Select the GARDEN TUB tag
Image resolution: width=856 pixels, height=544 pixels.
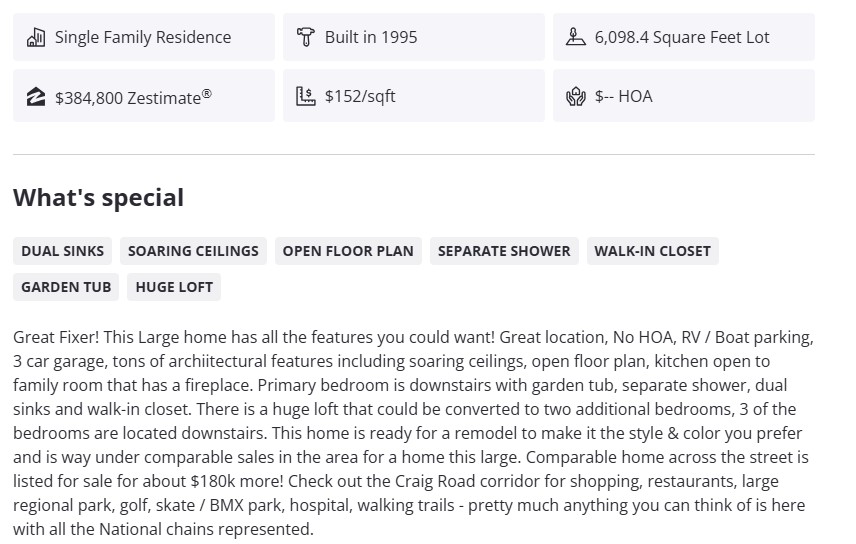tap(66, 287)
